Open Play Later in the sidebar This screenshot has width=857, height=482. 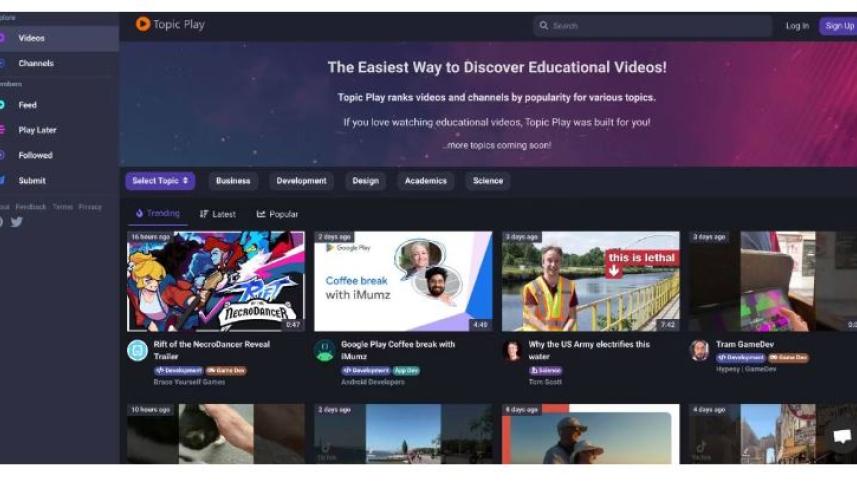coord(37,130)
